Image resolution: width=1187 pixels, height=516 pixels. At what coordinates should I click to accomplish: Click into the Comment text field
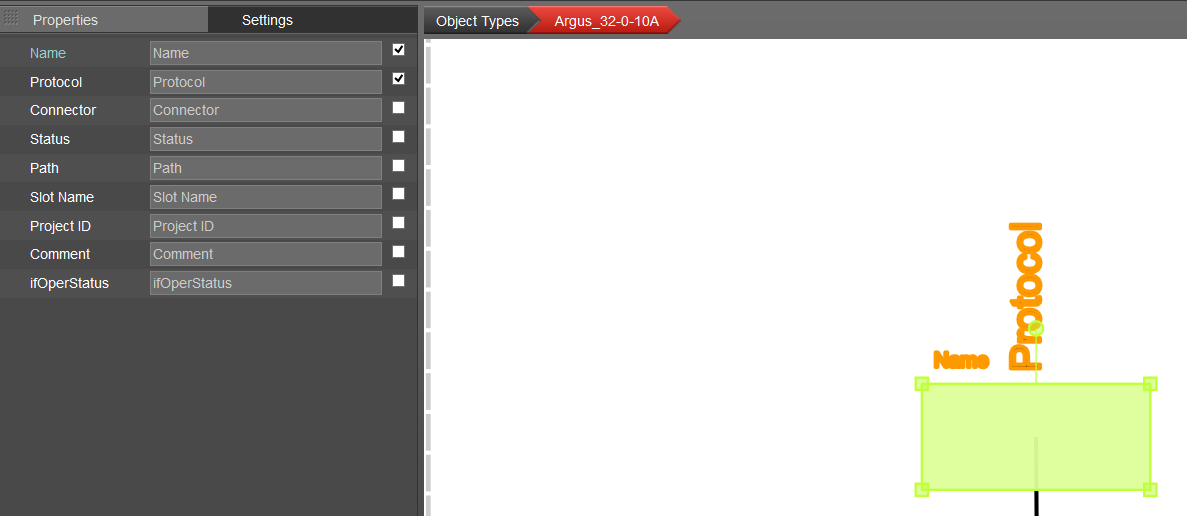(x=265, y=254)
